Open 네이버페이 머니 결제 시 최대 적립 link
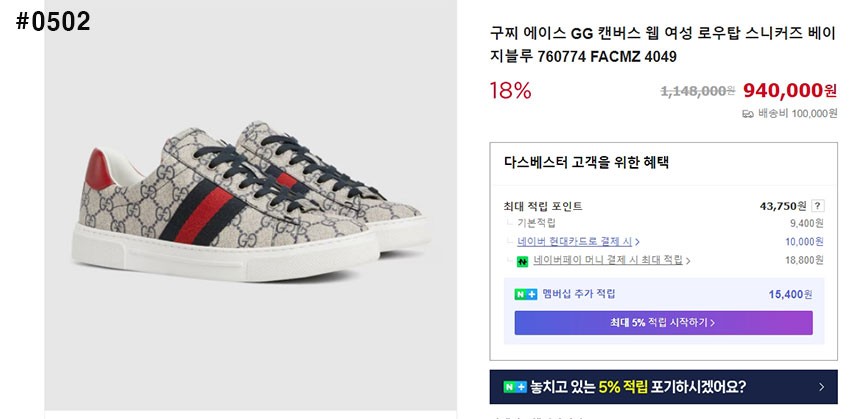This screenshot has width=860, height=419. point(608,260)
